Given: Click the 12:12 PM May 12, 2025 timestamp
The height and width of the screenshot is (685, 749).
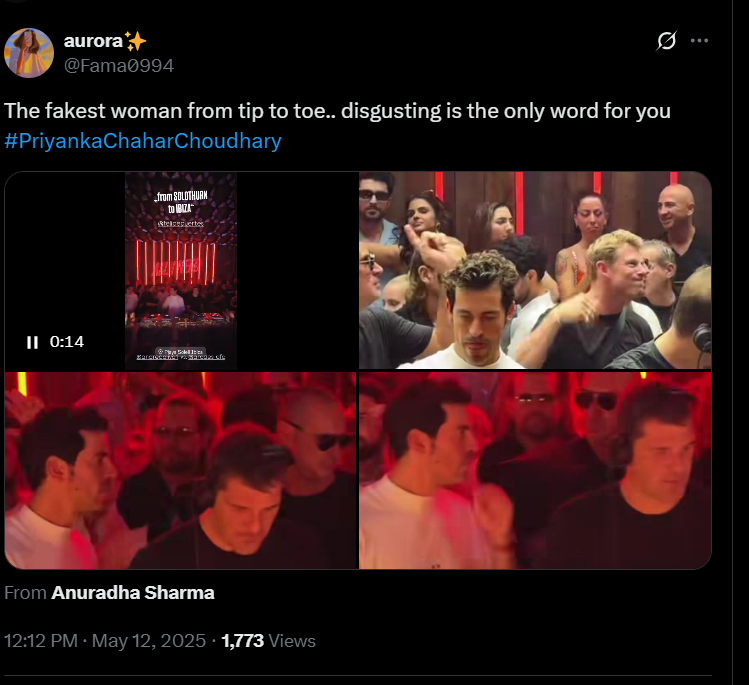Looking at the screenshot, I should [x=105, y=641].
